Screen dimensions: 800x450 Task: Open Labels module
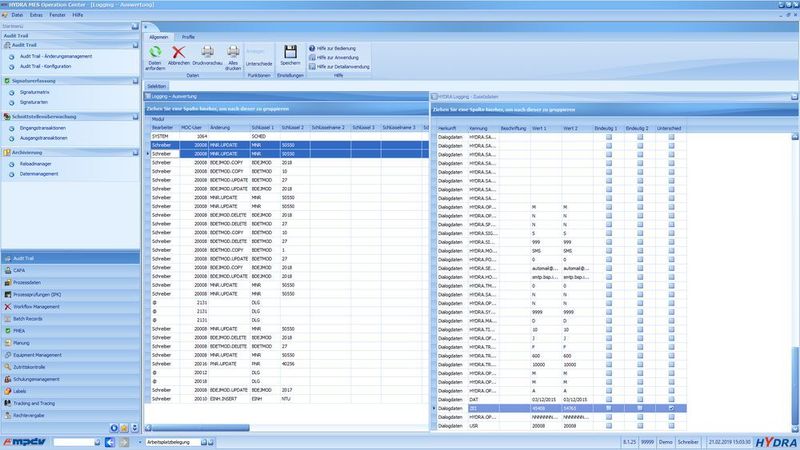70,391
